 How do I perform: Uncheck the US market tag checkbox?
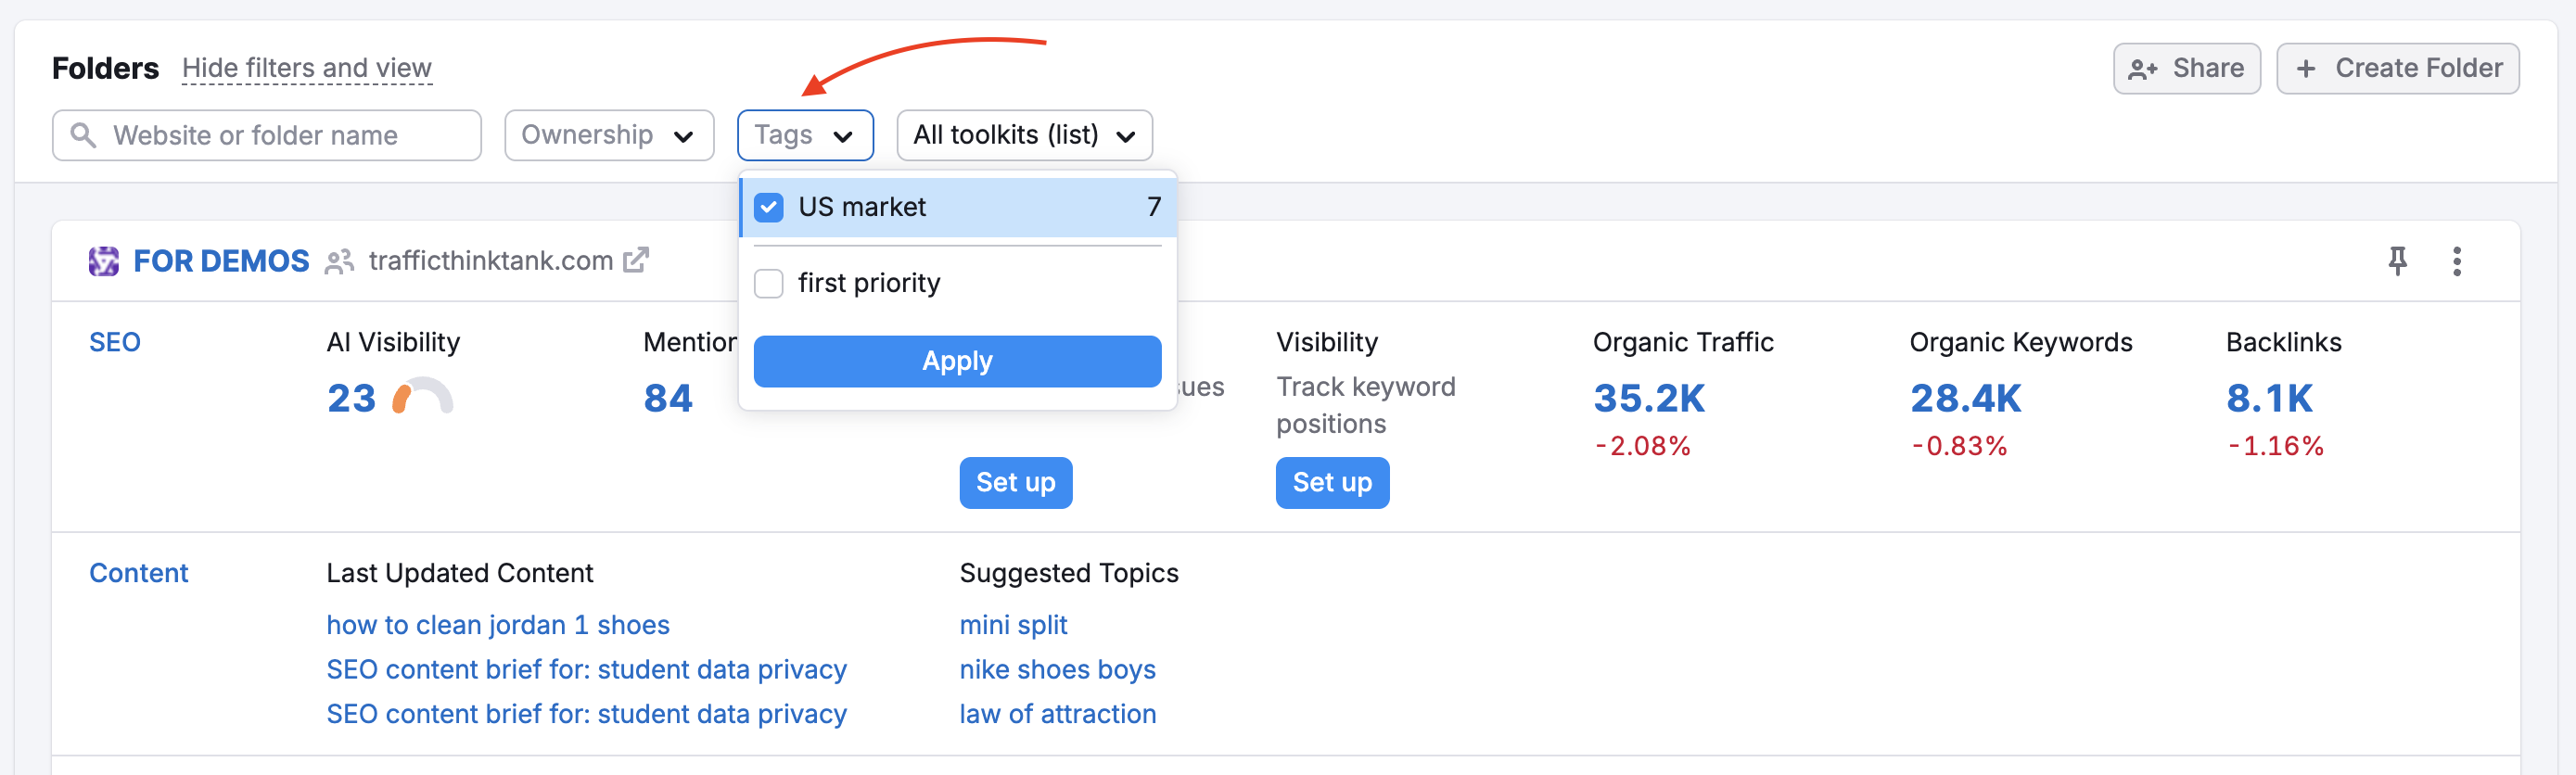click(x=768, y=207)
